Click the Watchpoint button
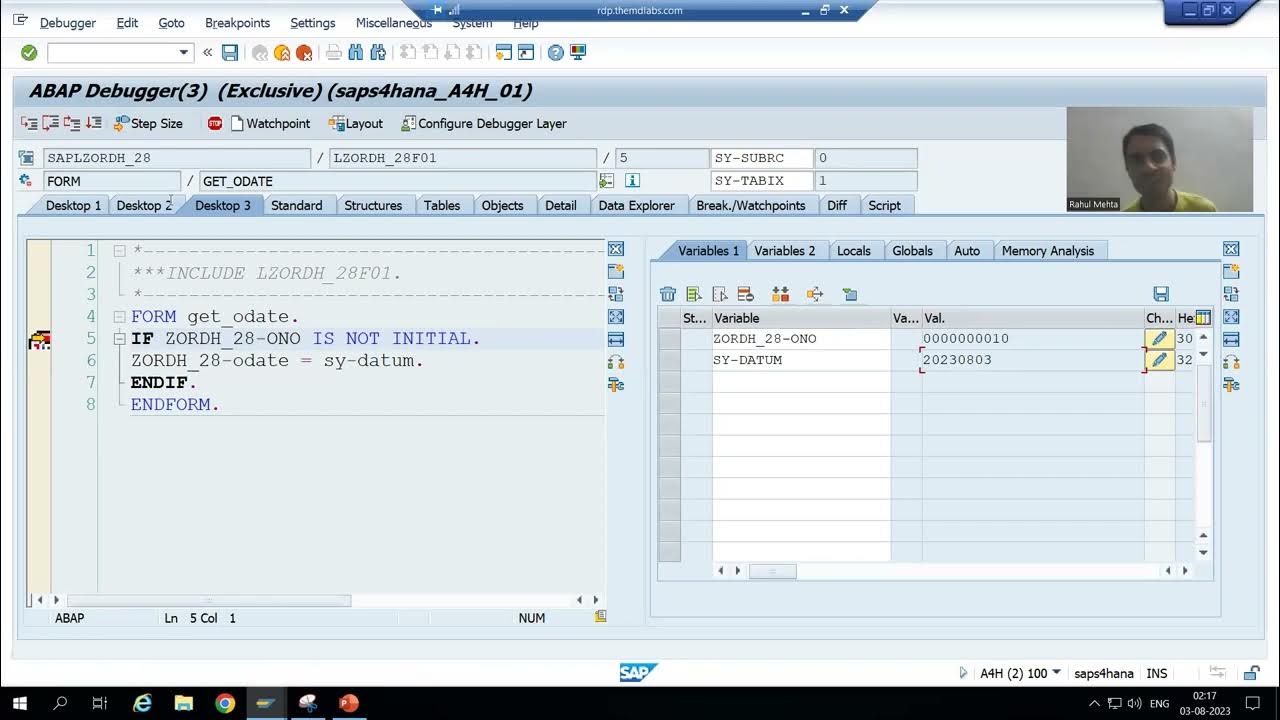The width and height of the screenshot is (1280, 720). tap(270, 123)
